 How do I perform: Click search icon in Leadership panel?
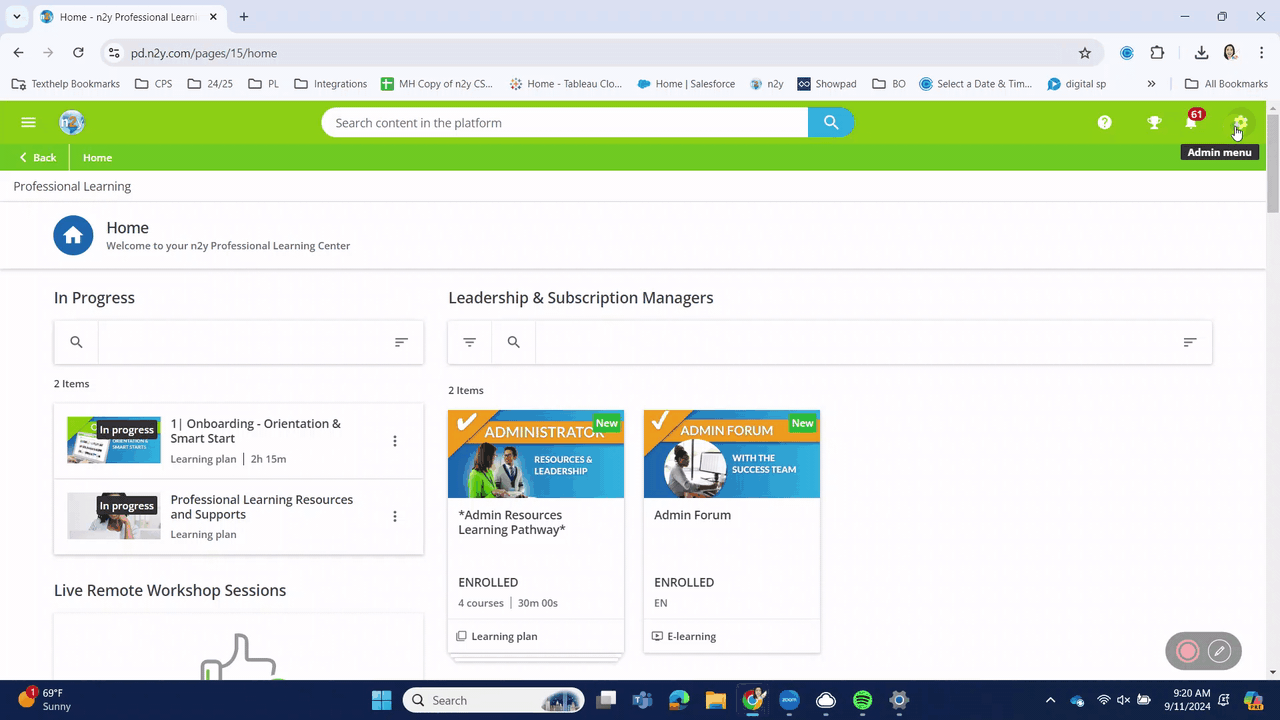[514, 342]
